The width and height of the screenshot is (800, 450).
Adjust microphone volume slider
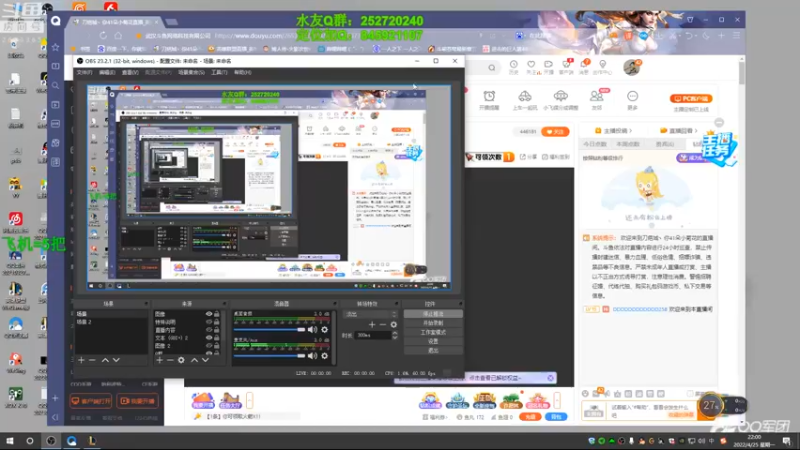[x=269, y=356]
